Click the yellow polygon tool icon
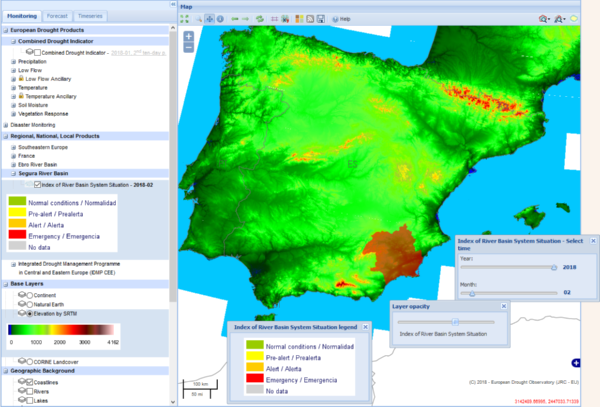The width and height of the screenshot is (600, 407). (x=574, y=19)
